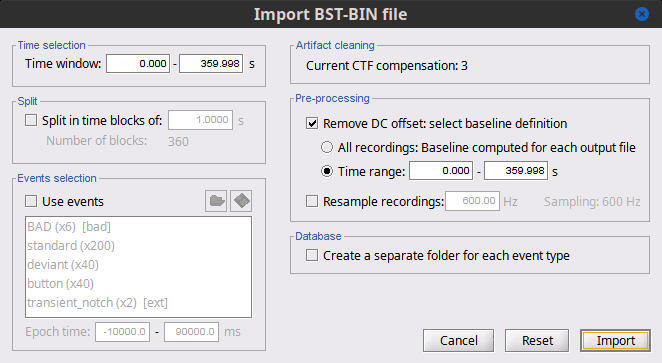662x363 pixels.
Task: Click the events tag icon button
Action: (x=241, y=201)
